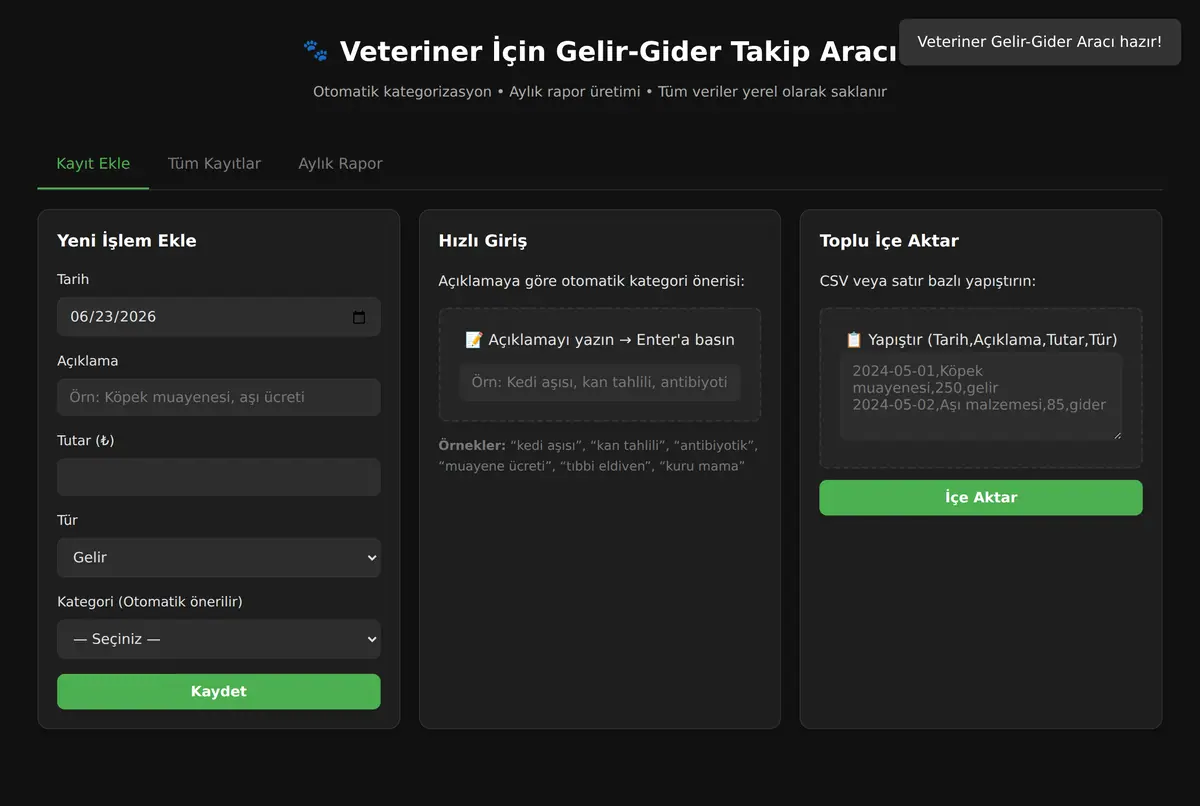
Task: Click the 'Kategori (Otomatik önerilir)' label
Action: pyautogui.click(x=150, y=601)
